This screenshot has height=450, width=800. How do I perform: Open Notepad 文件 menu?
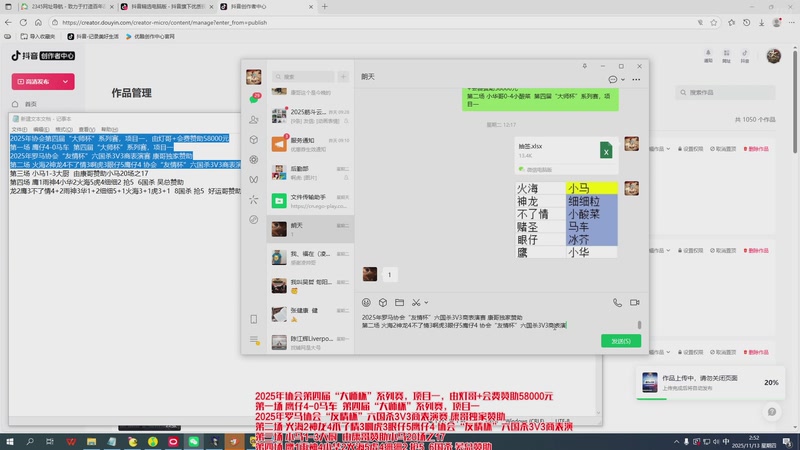19,130
